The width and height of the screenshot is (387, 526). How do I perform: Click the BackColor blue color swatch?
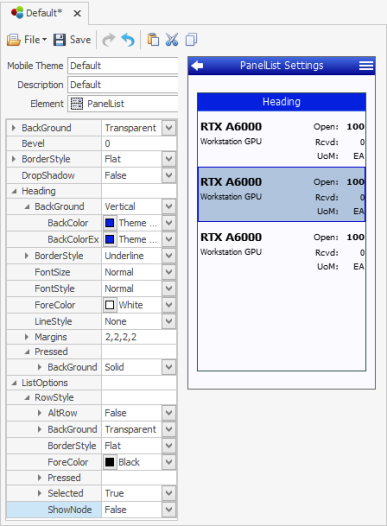click(x=110, y=223)
